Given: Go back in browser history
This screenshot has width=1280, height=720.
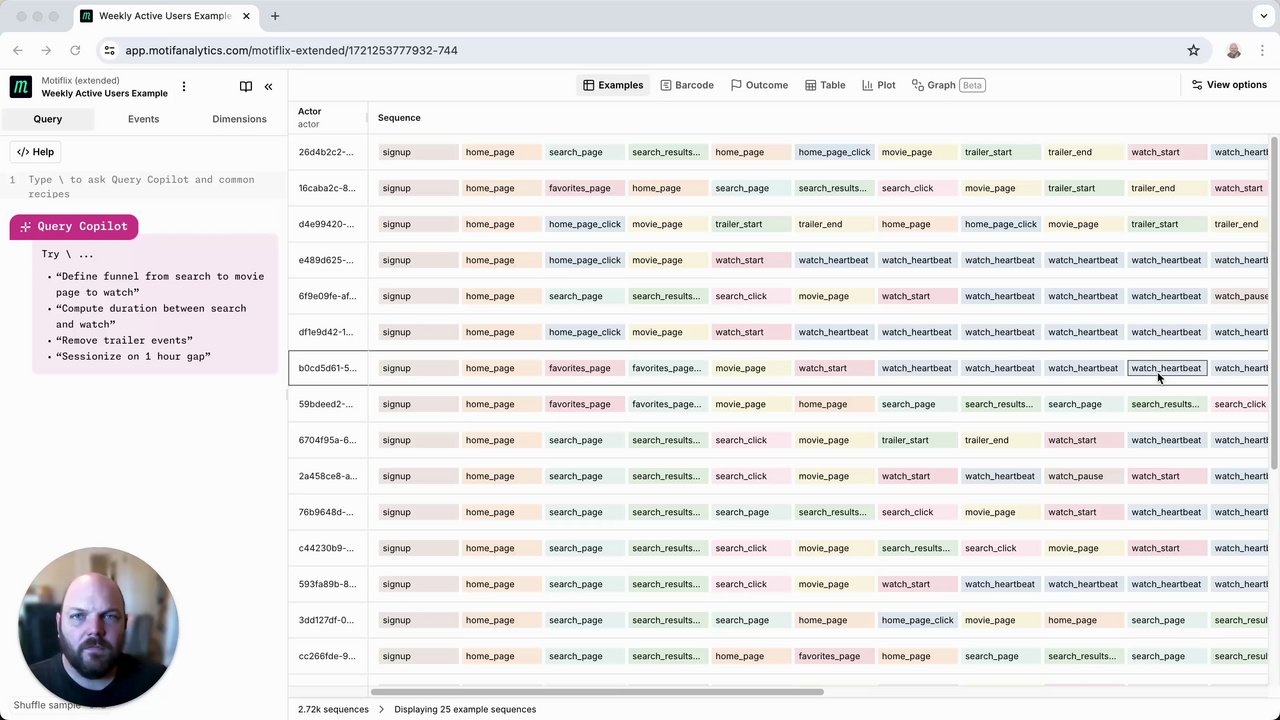Looking at the screenshot, I should (18, 50).
